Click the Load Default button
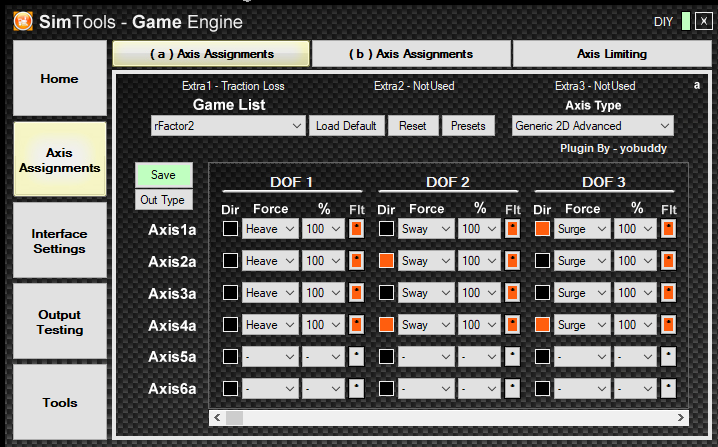Screen dimensions: 718x447 click(x=346, y=125)
